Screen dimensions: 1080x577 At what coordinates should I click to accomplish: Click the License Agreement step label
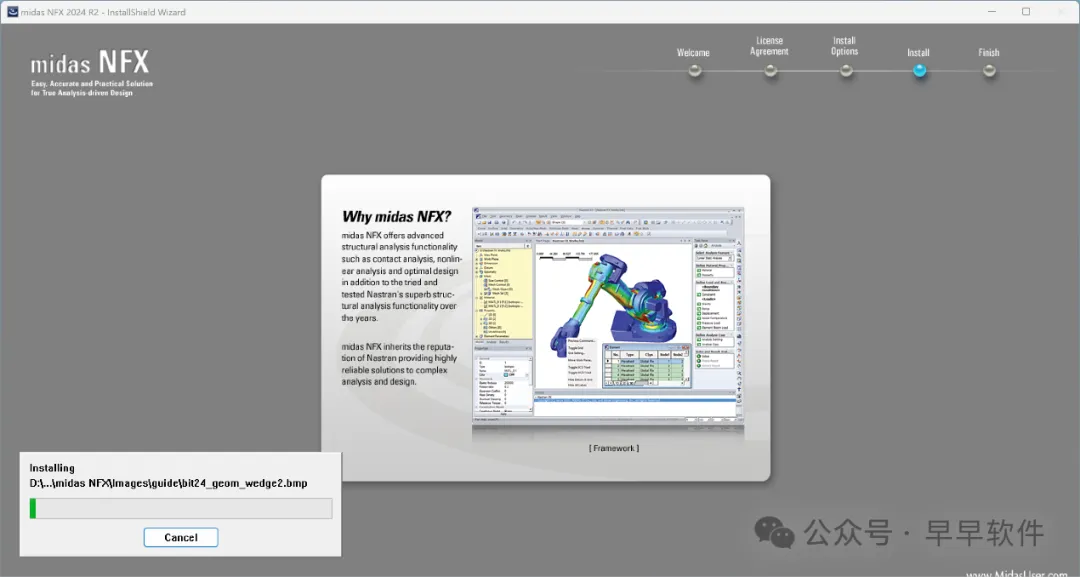[x=769, y=46]
